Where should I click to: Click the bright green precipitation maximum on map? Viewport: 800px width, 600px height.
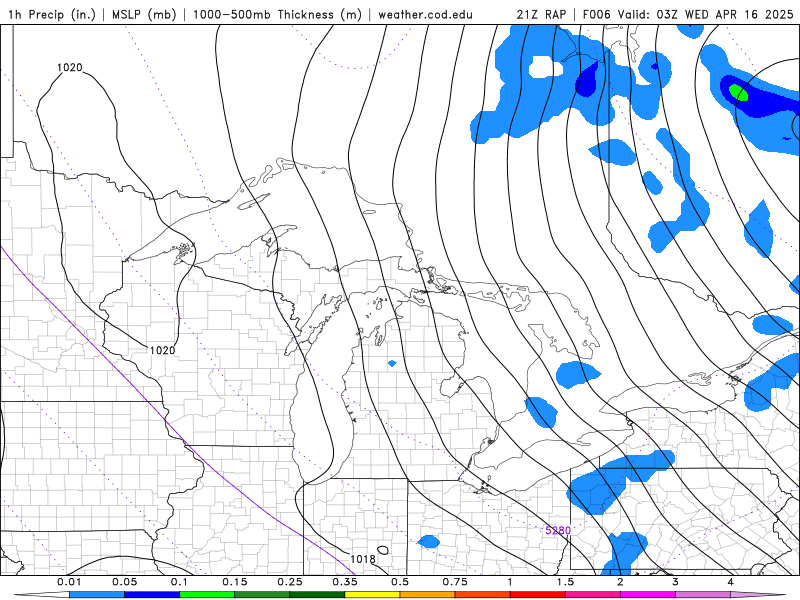tap(738, 93)
